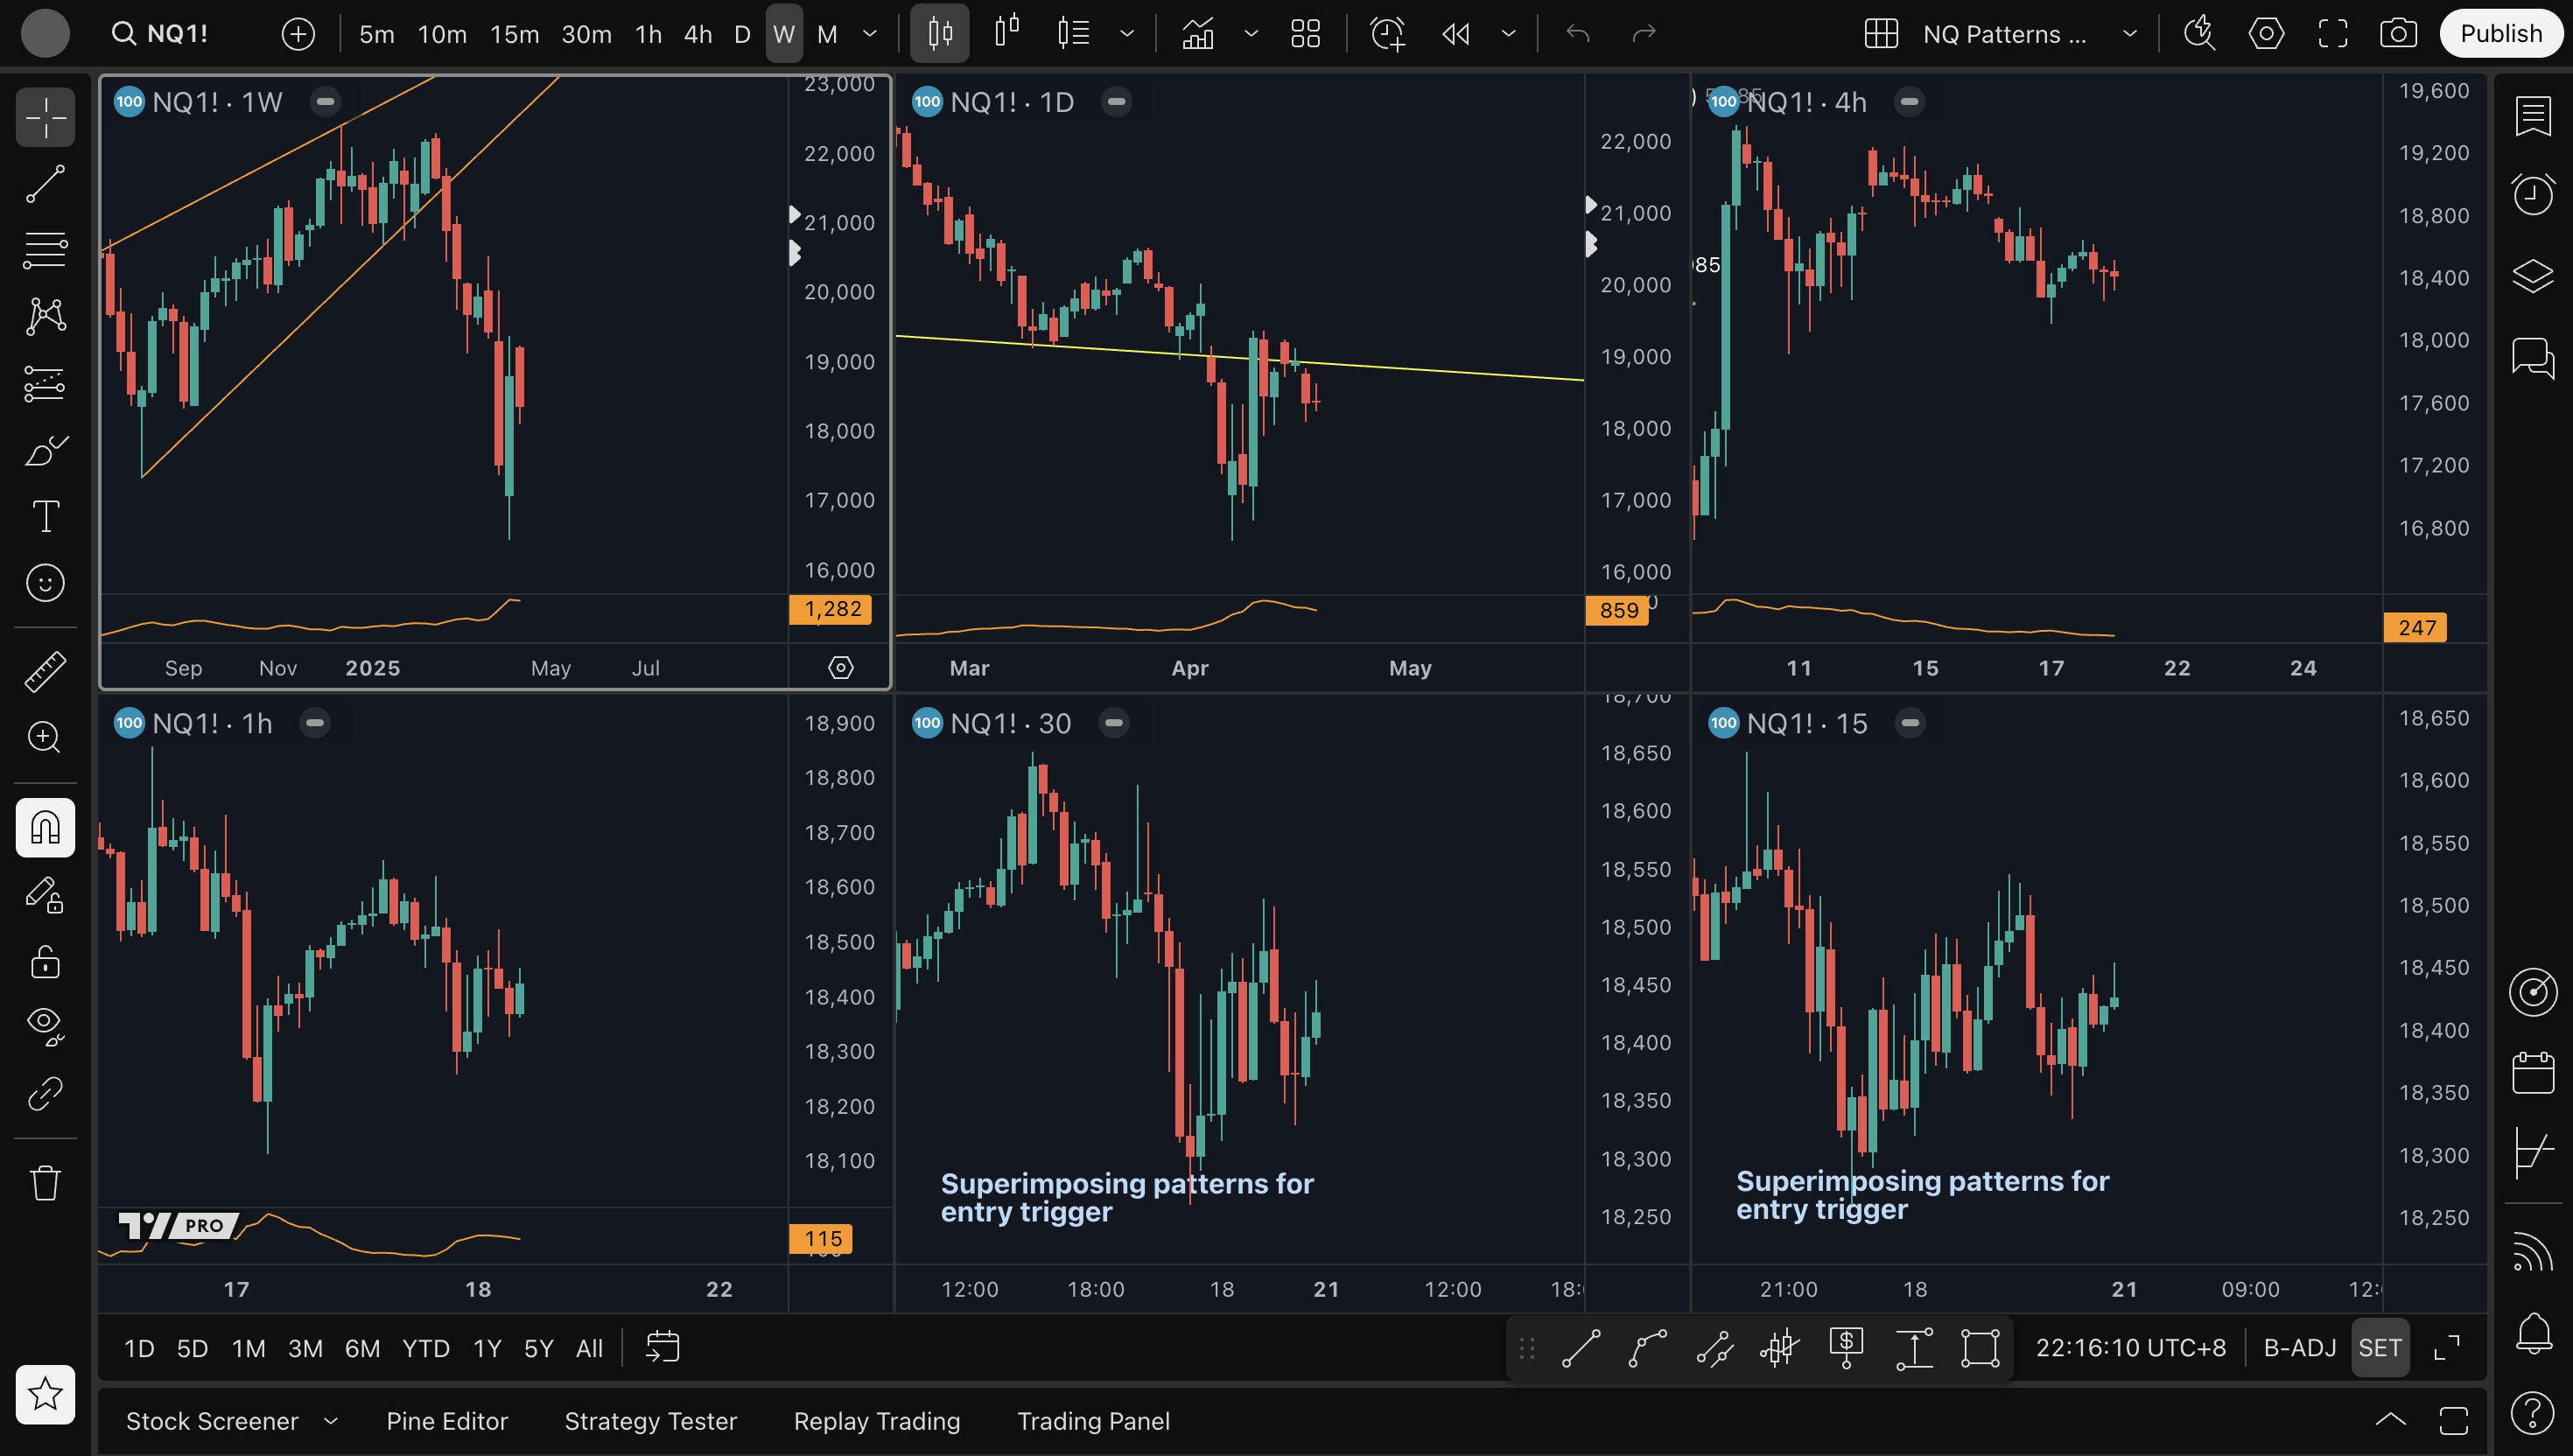The height and width of the screenshot is (1456, 2573).
Task: Set range to YTD
Action: coord(425,1348)
